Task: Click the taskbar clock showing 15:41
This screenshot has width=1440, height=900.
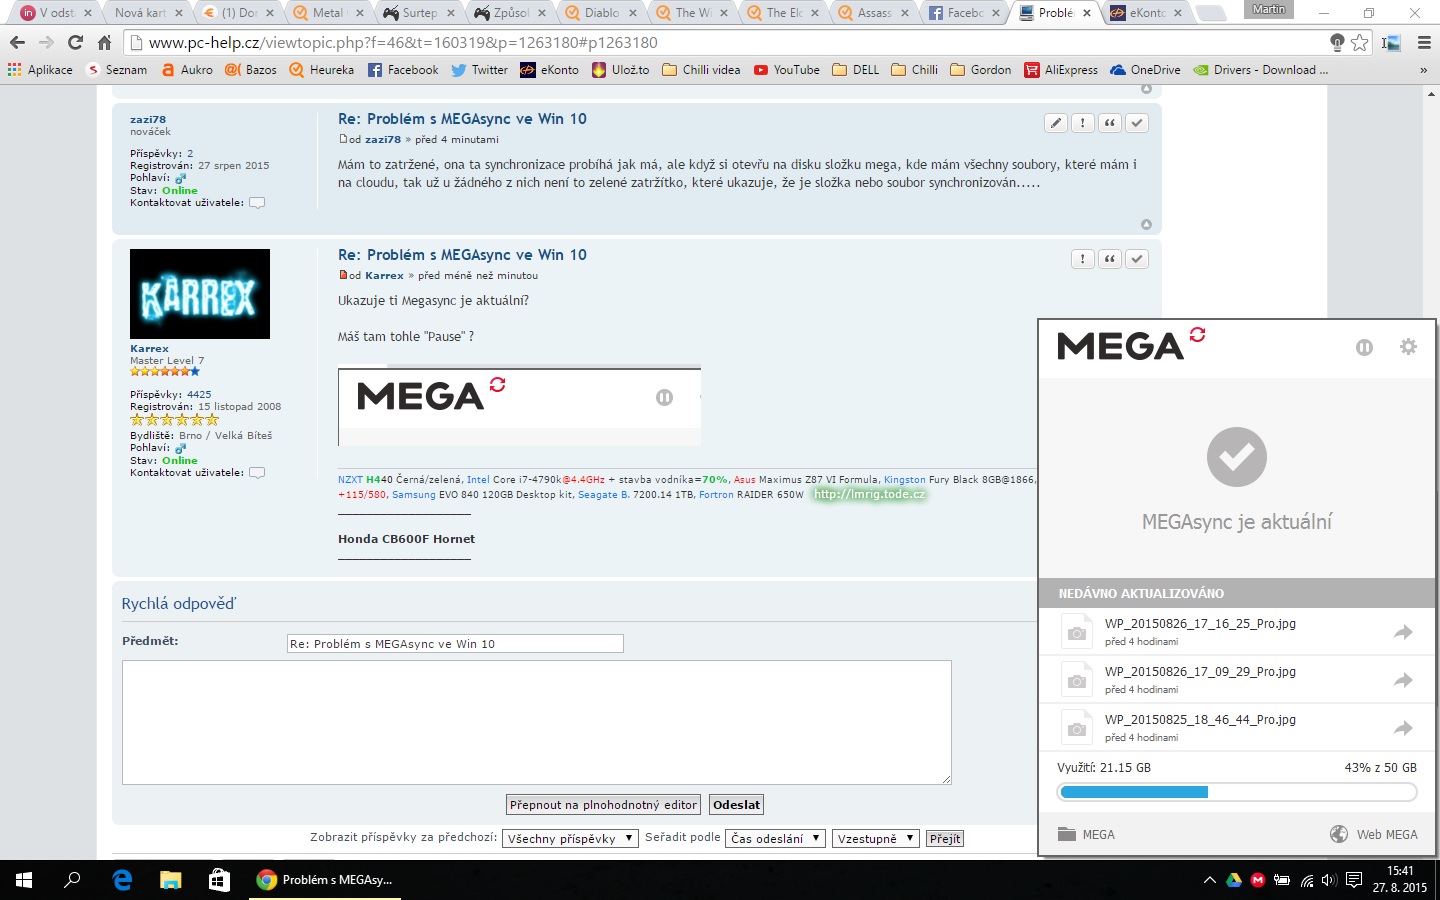Action: pyautogui.click(x=1400, y=879)
